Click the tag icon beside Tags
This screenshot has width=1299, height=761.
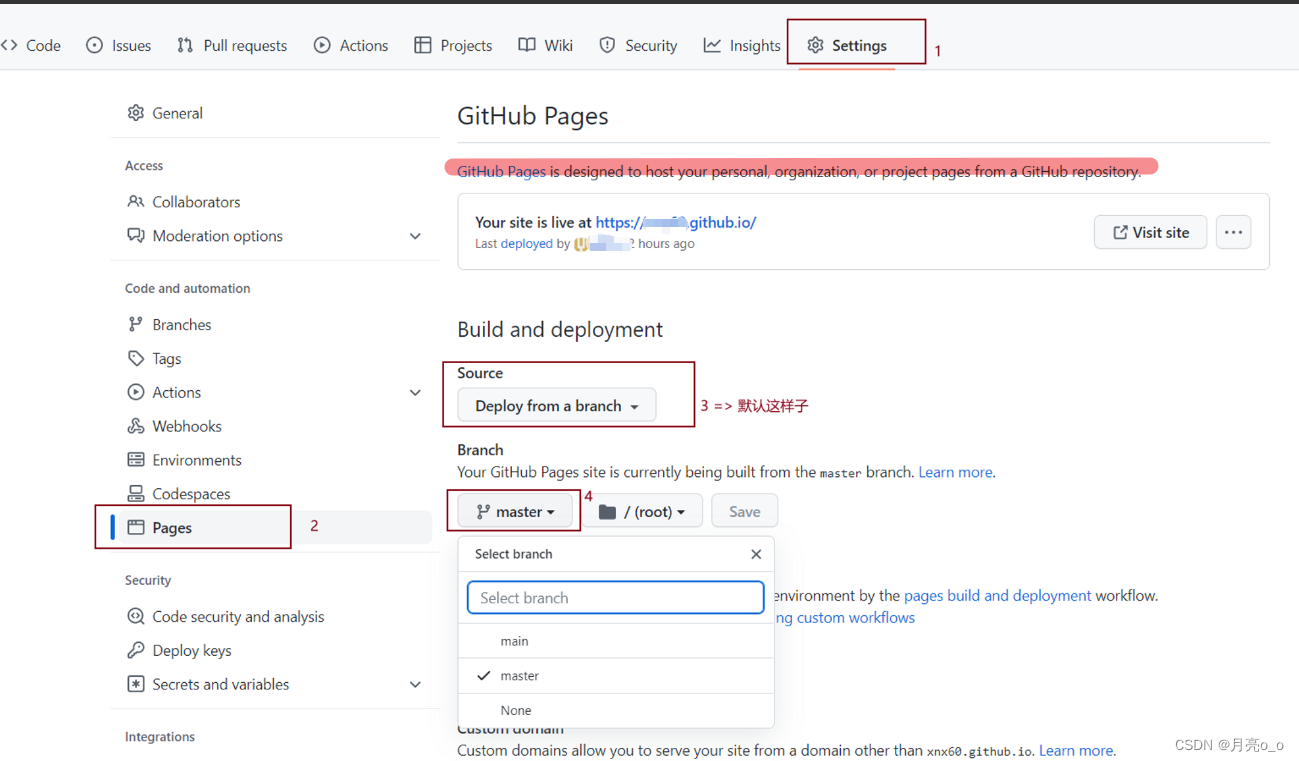136,358
